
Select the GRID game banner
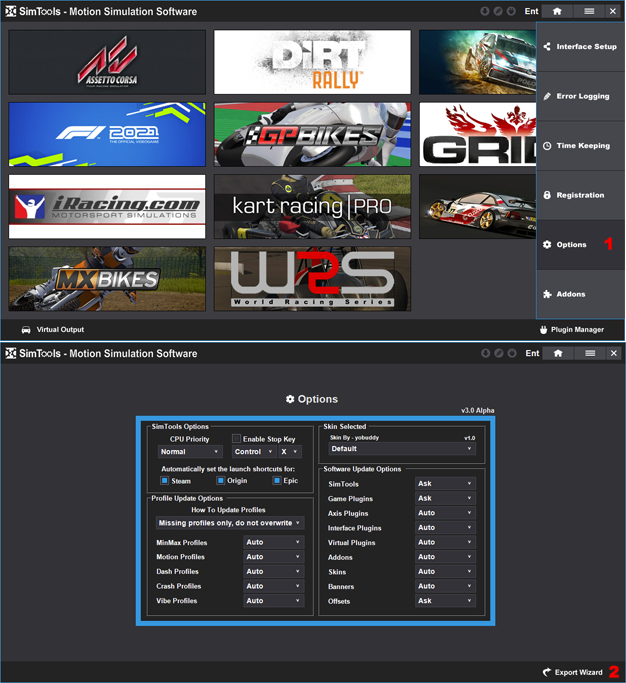[x=477, y=135]
